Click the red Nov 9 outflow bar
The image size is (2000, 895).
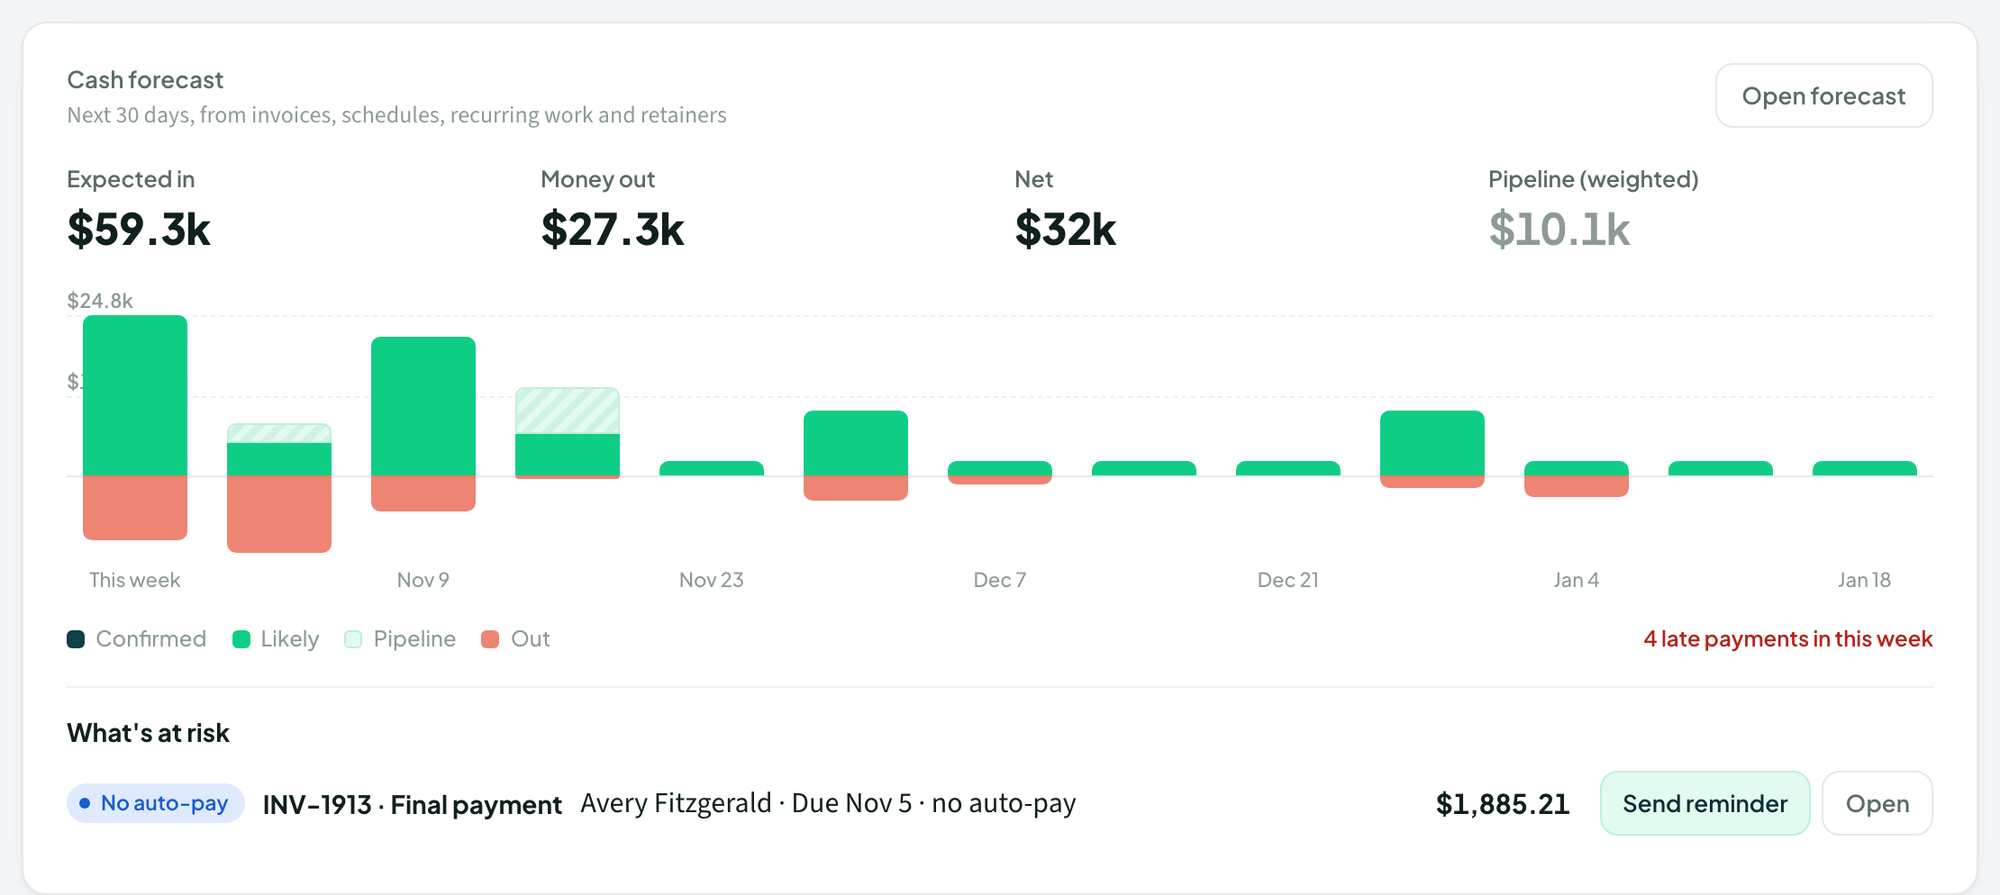[x=423, y=494]
